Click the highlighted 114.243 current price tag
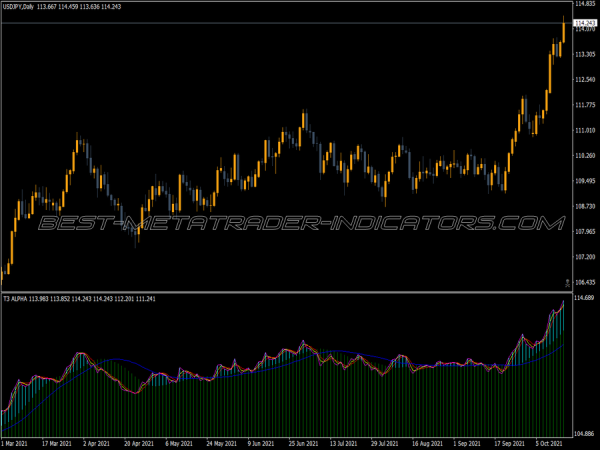The height and width of the screenshot is (450, 600). 584,23
